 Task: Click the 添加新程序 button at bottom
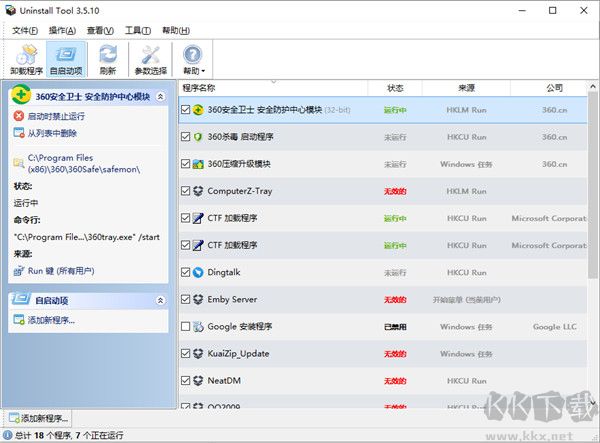[37, 417]
